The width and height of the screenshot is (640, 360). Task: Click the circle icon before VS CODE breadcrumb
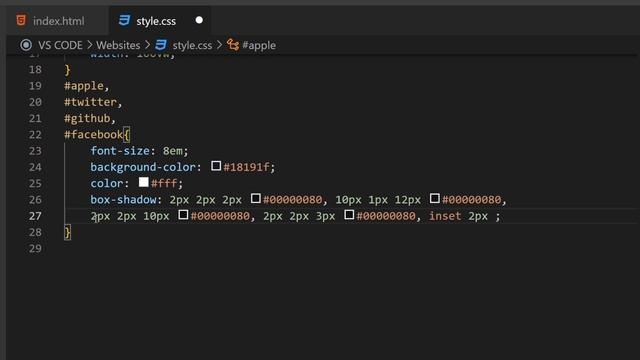26,45
